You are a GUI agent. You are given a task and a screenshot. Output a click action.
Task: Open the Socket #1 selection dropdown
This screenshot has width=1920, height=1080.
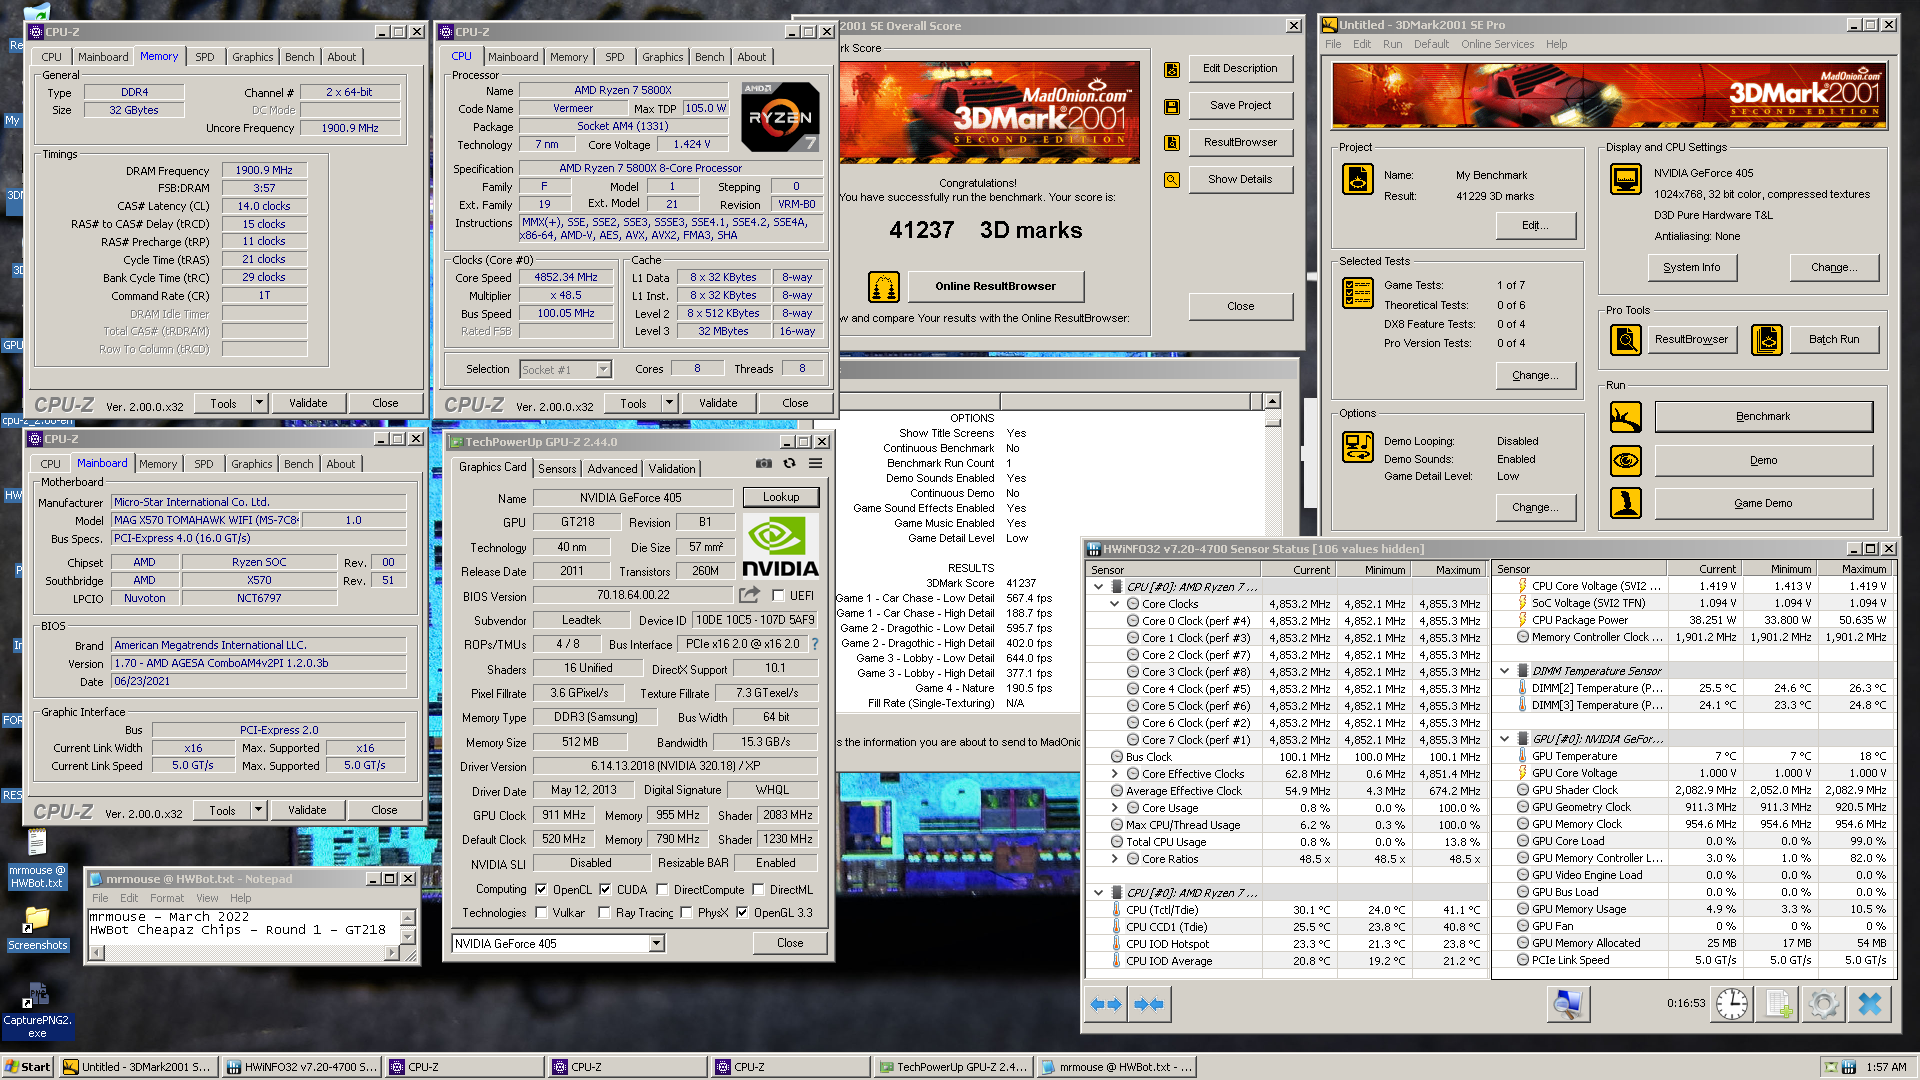(603, 370)
